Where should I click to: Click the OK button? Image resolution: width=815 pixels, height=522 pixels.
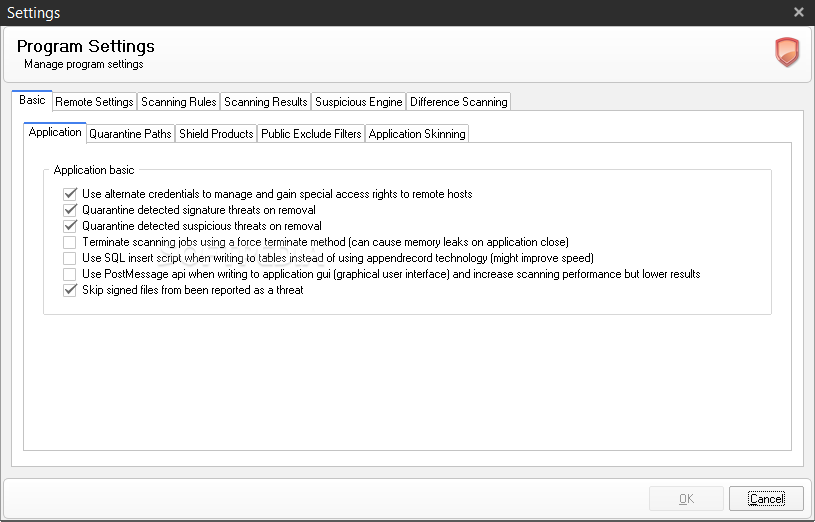[686, 498]
